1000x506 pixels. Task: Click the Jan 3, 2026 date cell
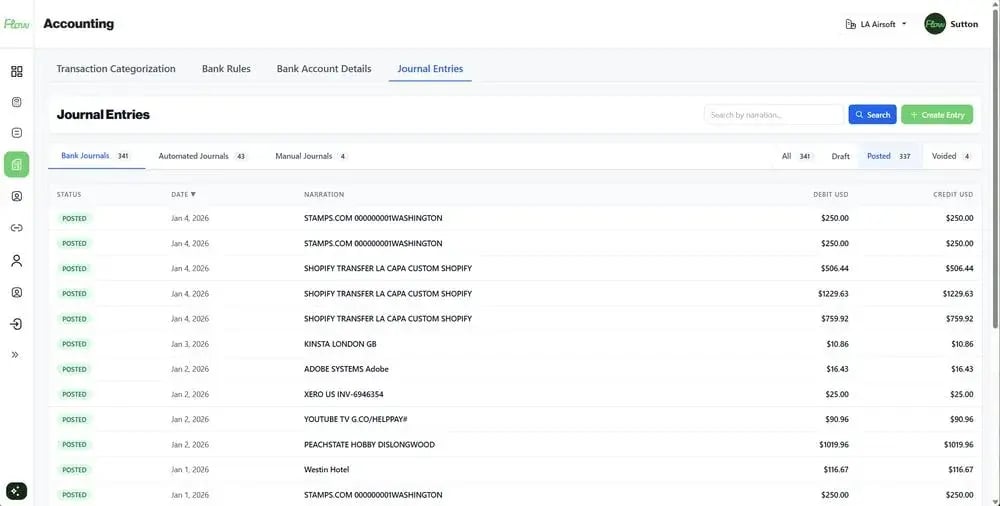(189, 344)
